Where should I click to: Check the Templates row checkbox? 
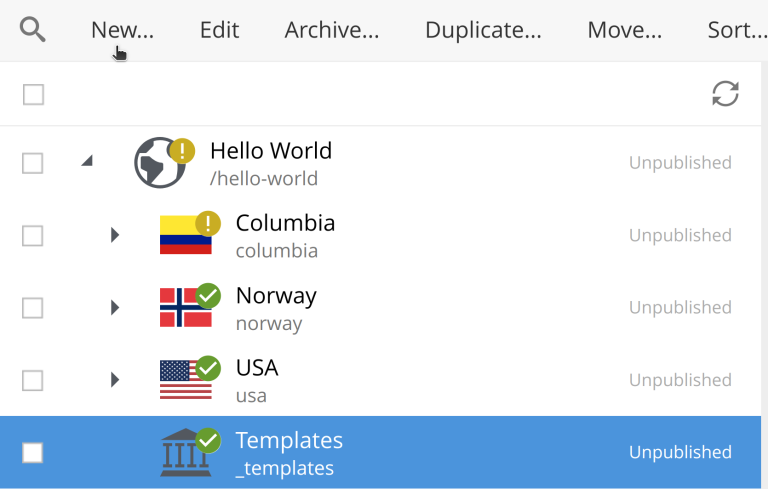(32, 452)
